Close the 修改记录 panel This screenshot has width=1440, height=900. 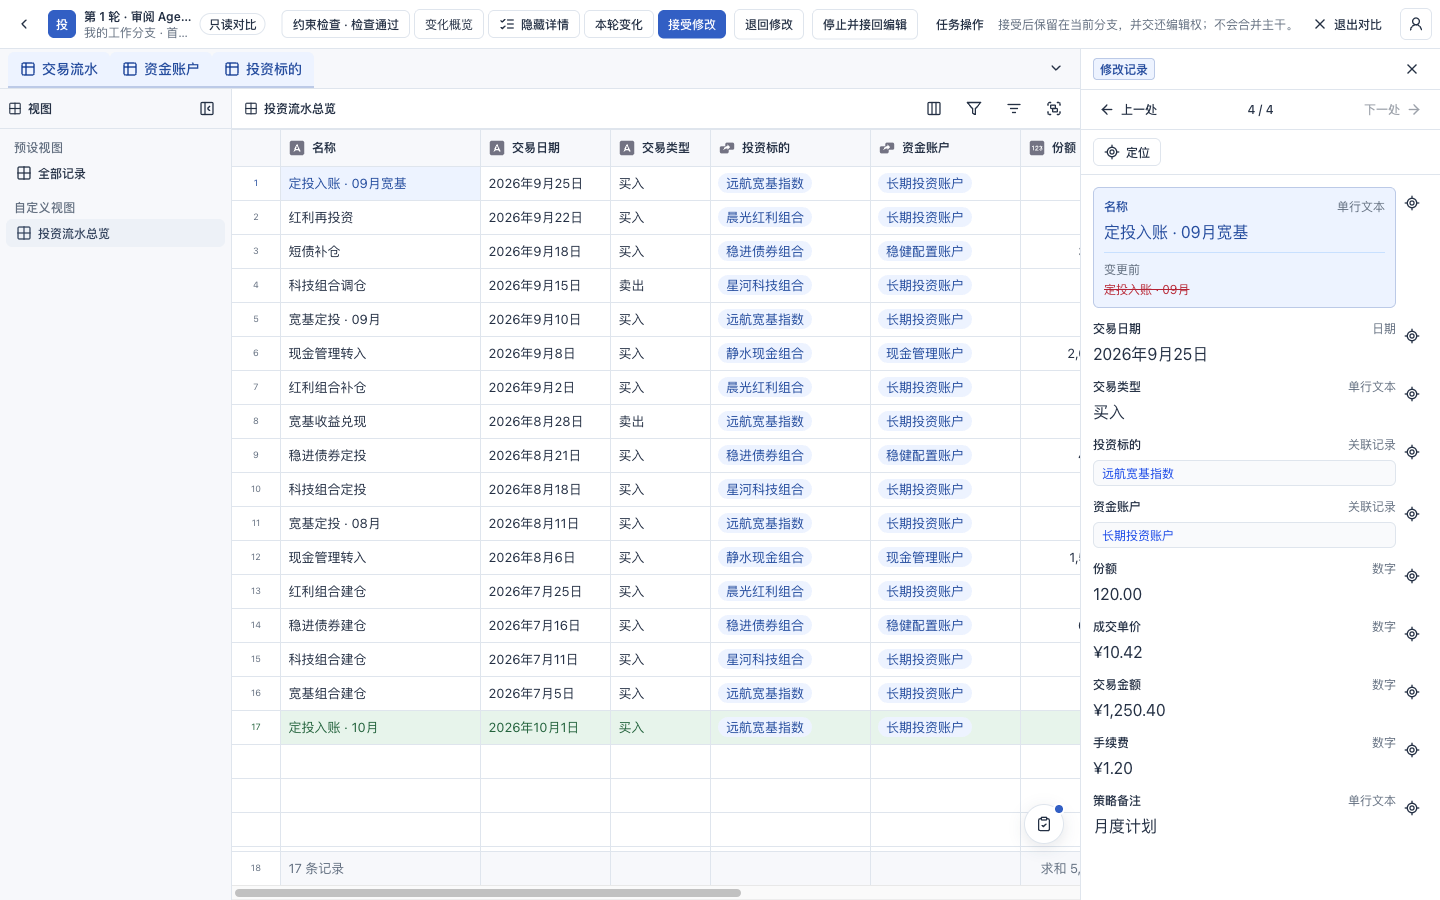(1412, 69)
